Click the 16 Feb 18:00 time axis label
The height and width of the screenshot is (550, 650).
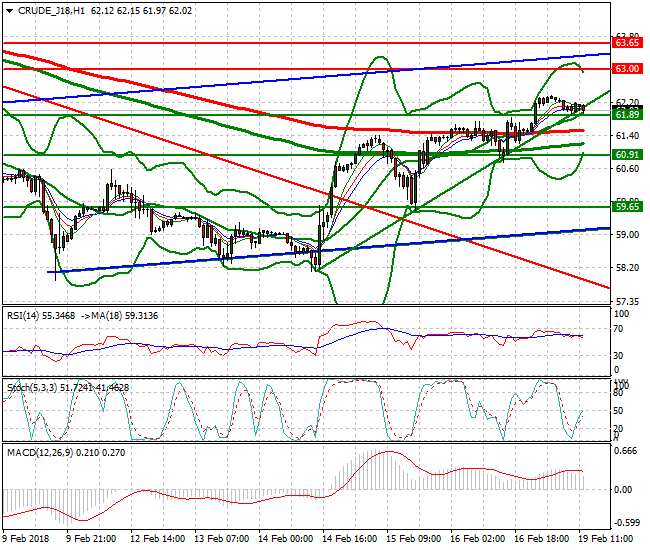coord(541,539)
